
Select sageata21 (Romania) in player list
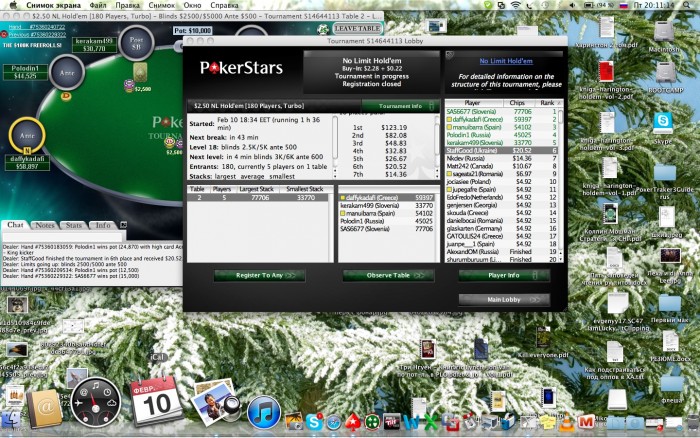pos(501,174)
